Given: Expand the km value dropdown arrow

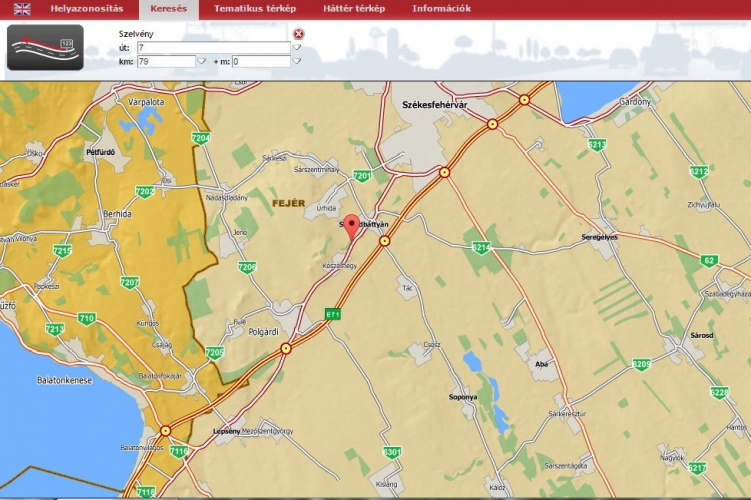Looking at the screenshot, I should (202, 61).
